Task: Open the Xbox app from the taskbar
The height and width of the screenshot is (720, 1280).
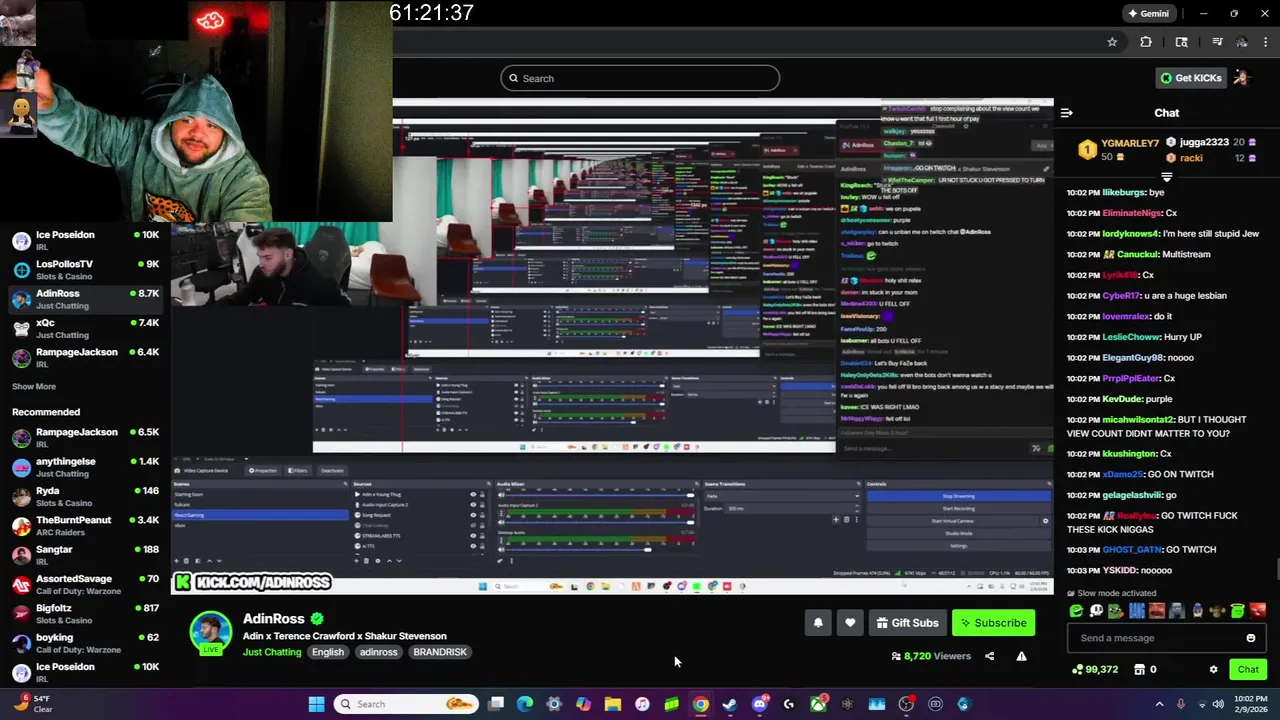Action: (818, 704)
